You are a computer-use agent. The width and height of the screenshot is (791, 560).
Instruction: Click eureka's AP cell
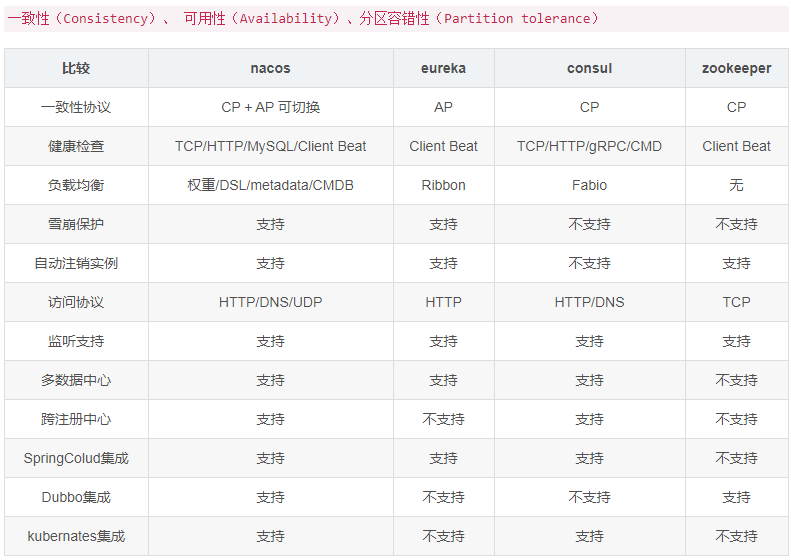point(443,107)
